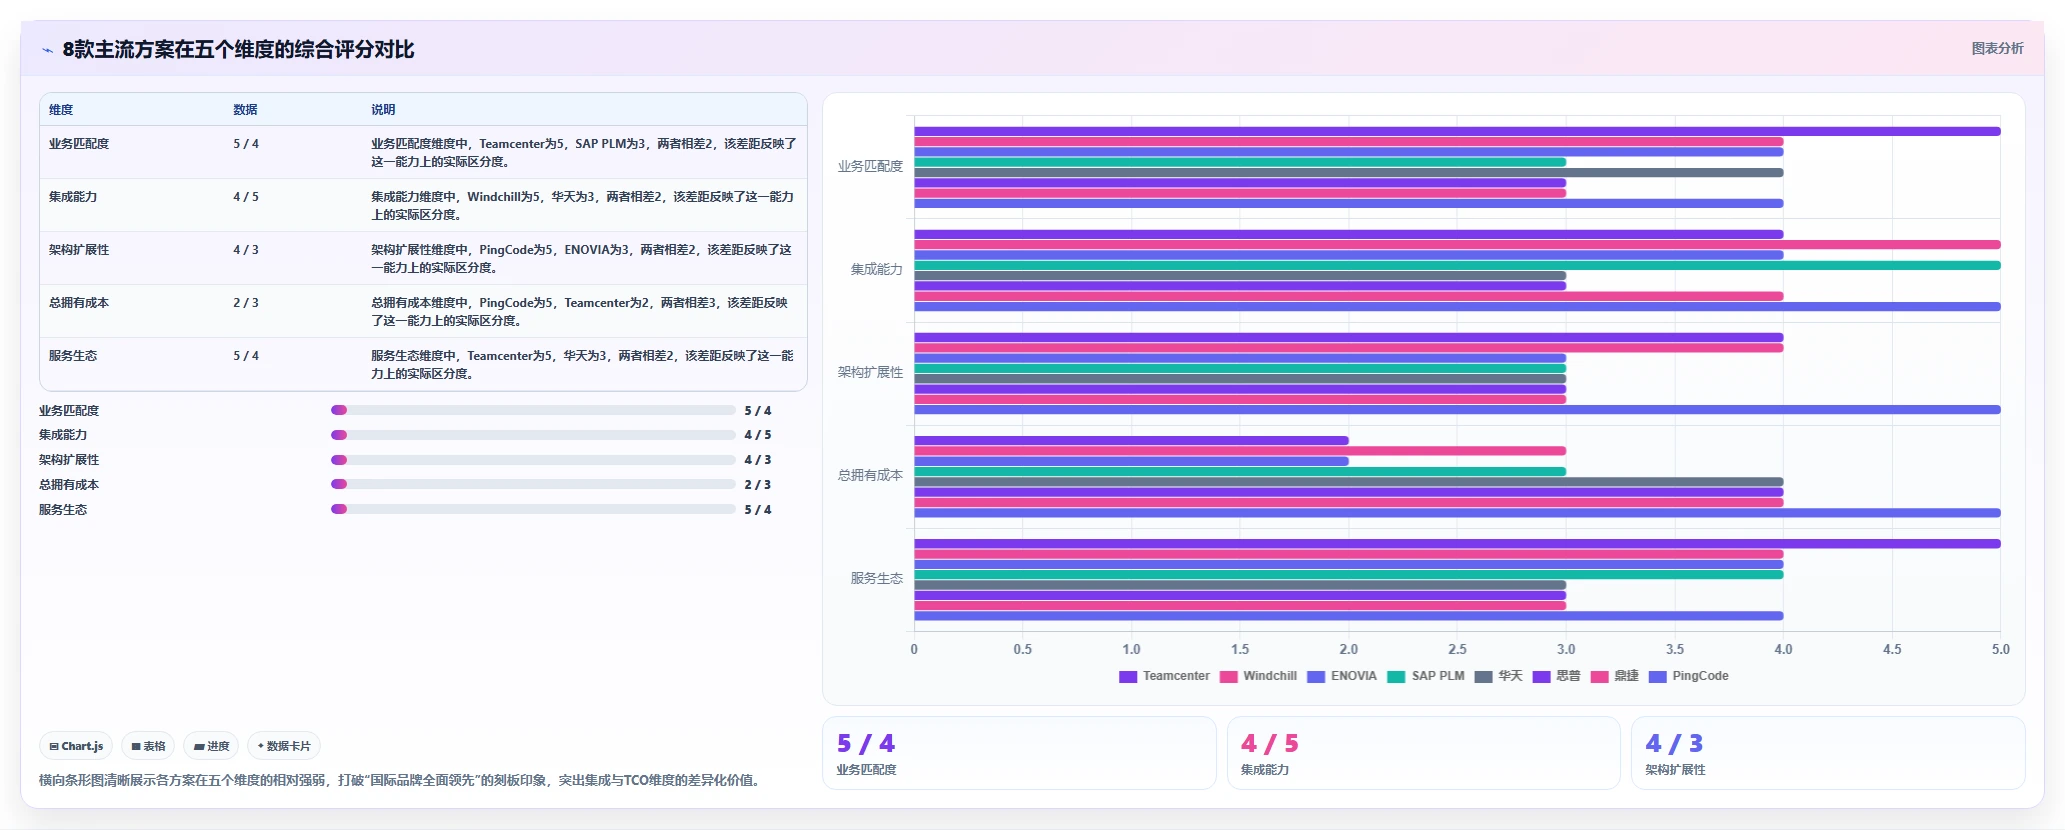Toggle the 华天 legend item

pyautogui.click(x=1498, y=676)
